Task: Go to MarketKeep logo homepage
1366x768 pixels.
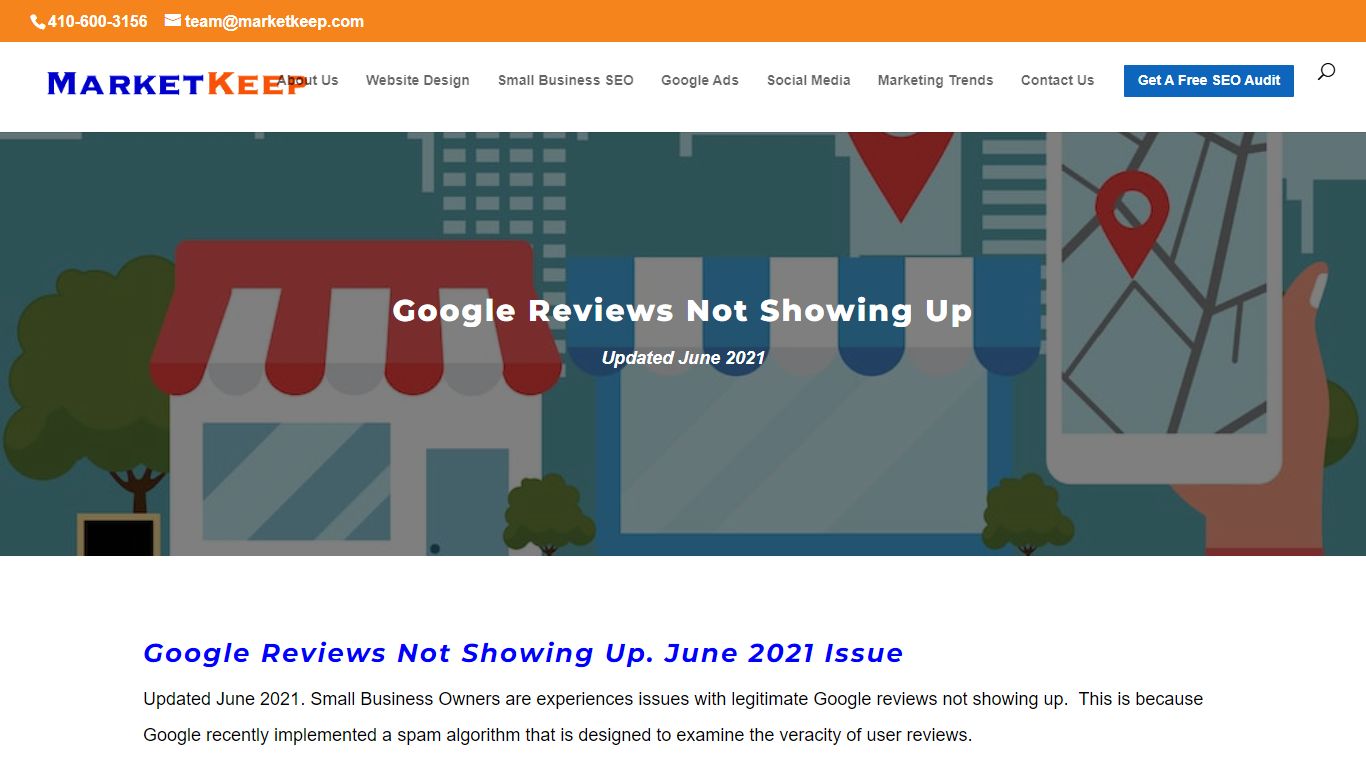Action: point(177,83)
